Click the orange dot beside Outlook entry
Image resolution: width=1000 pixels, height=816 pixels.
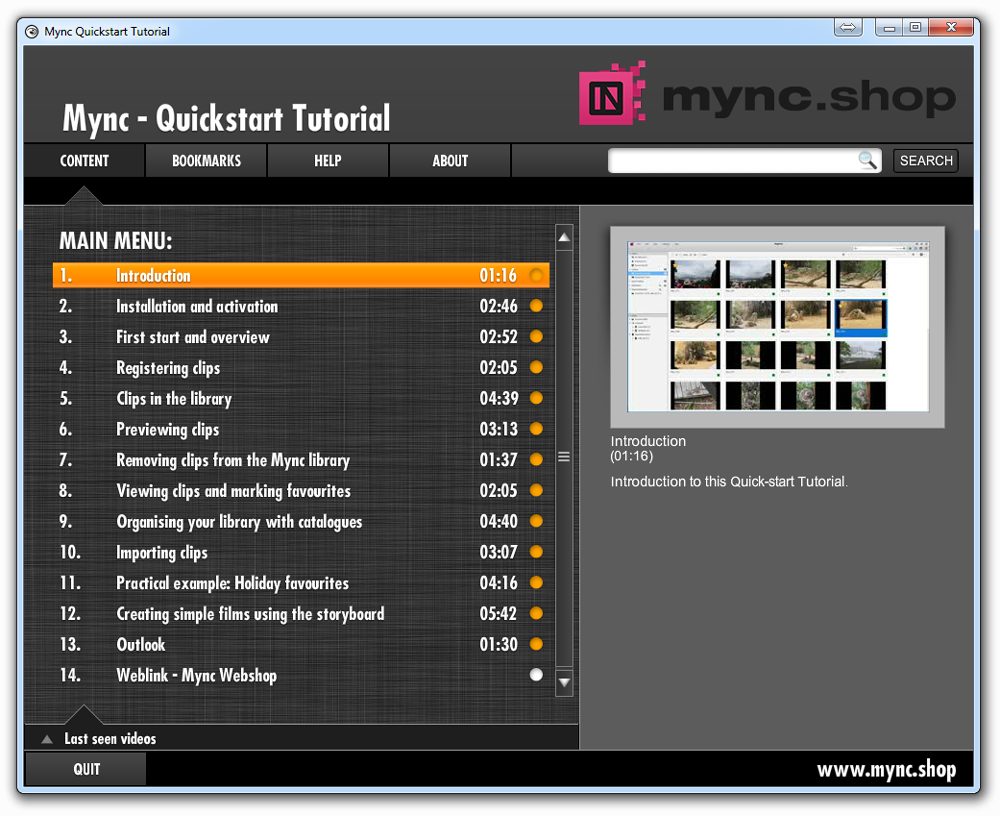tap(536, 644)
